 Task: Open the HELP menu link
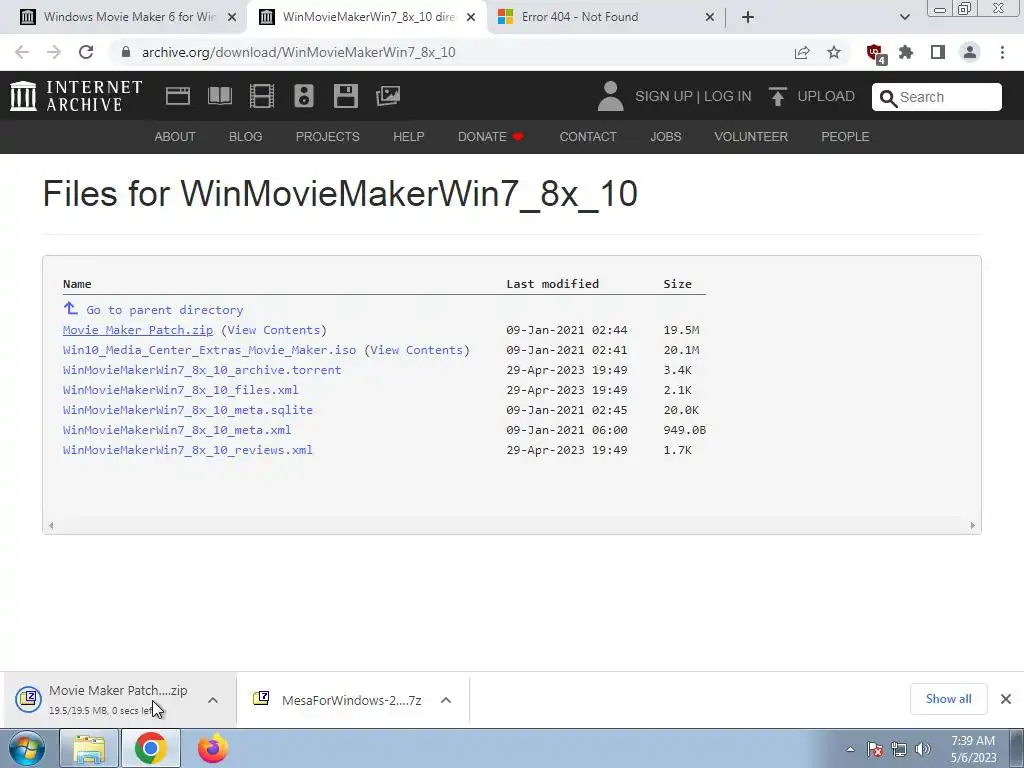(x=409, y=136)
